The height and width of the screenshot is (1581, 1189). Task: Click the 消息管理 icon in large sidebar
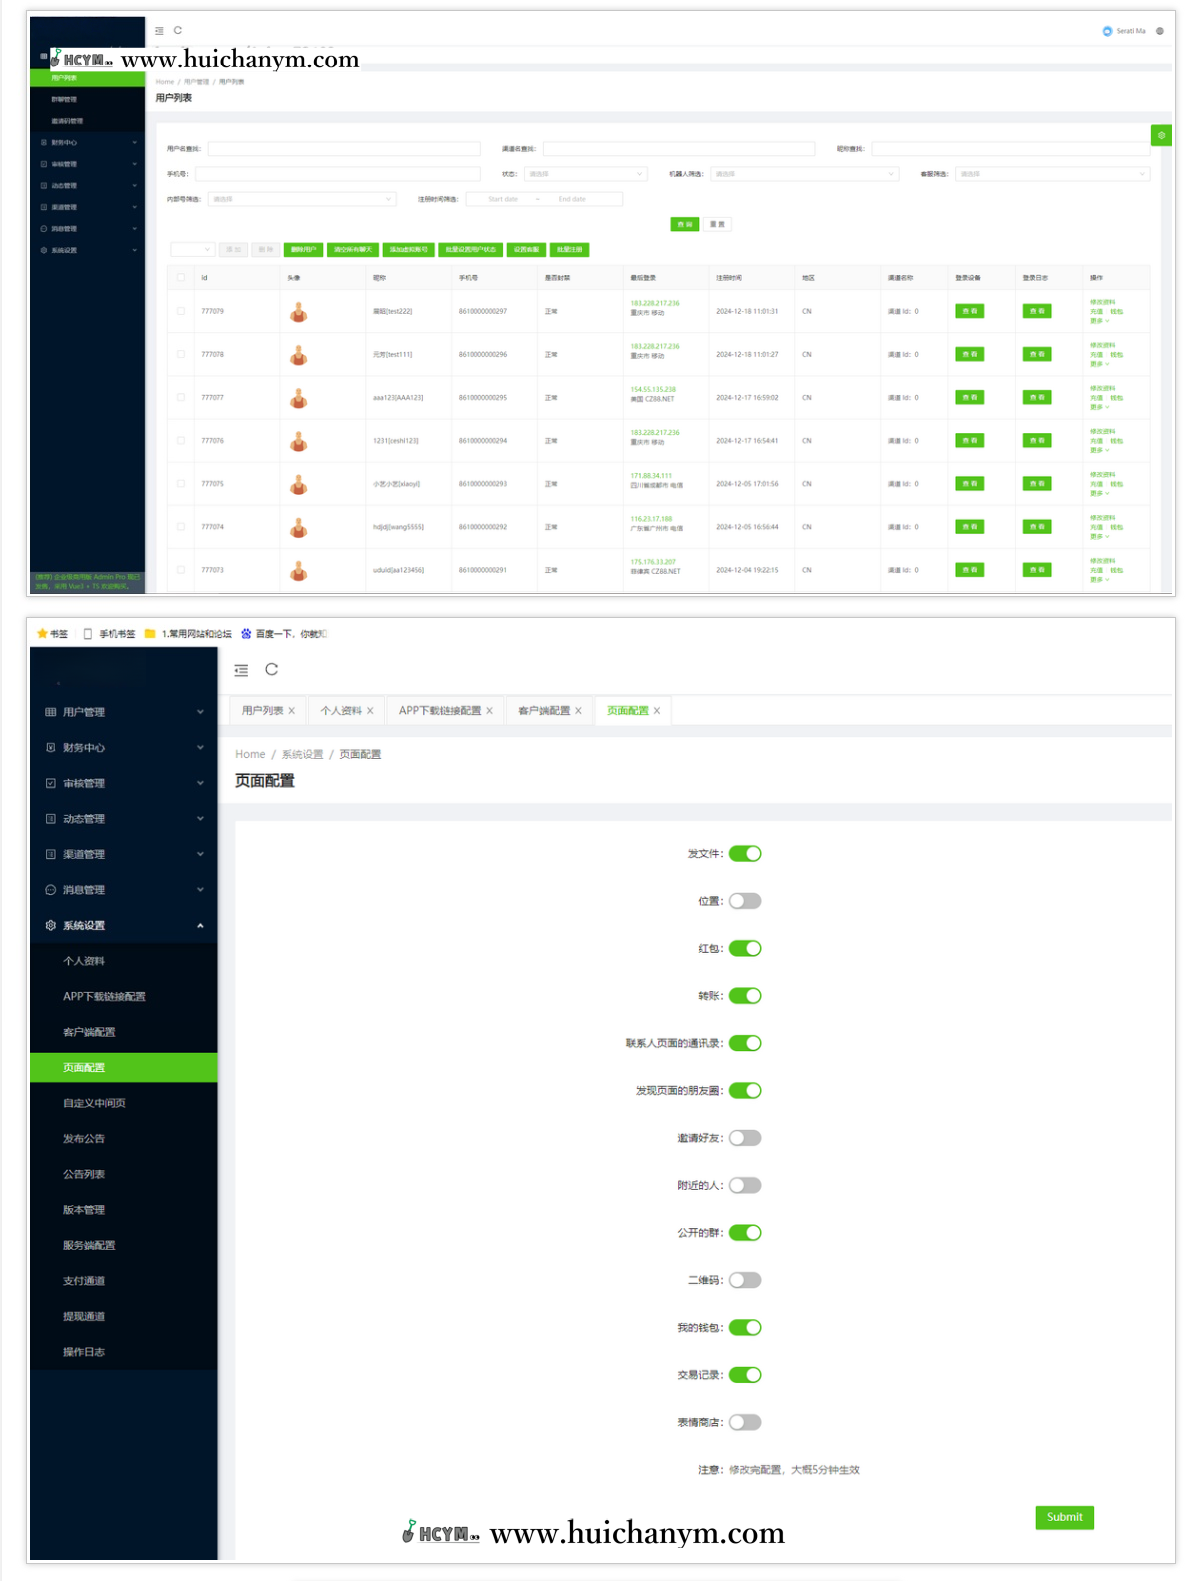(x=50, y=890)
